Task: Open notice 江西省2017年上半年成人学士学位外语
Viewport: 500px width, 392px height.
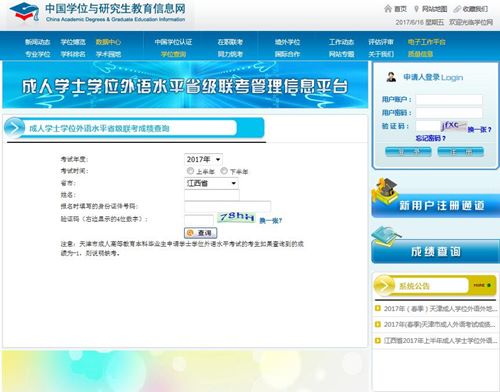Action: pyautogui.click(x=440, y=340)
